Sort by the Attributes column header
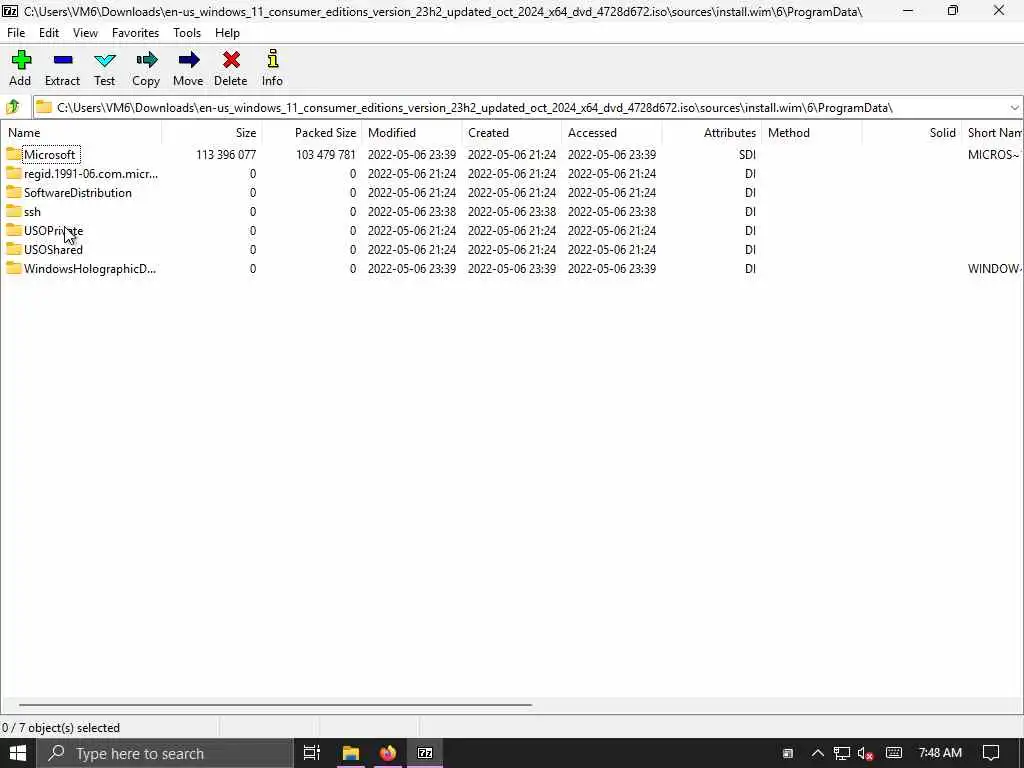 (x=712, y=133)
